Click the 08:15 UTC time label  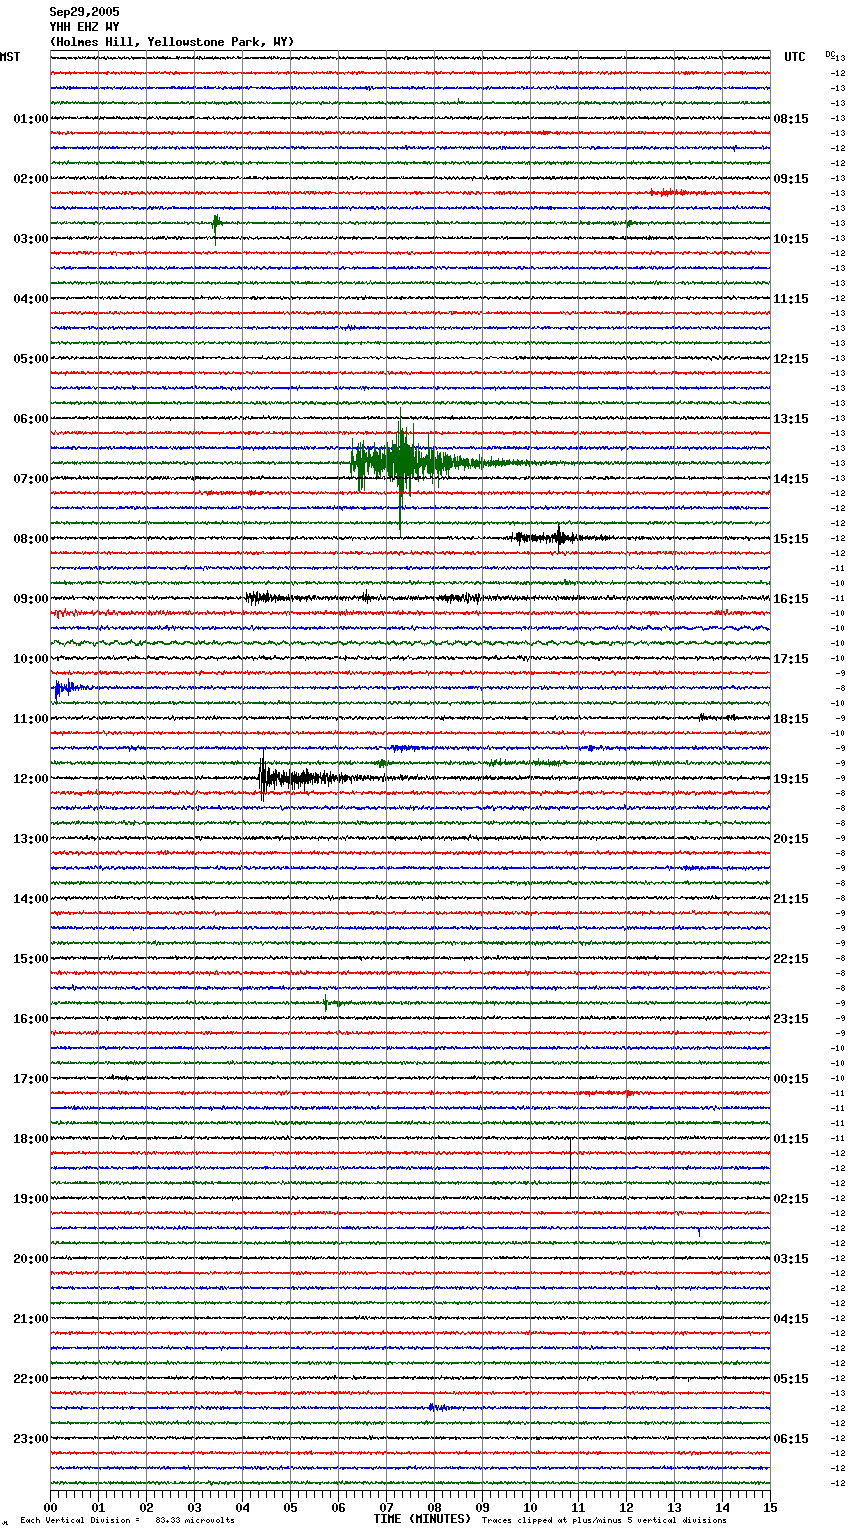tap(791, 119)
